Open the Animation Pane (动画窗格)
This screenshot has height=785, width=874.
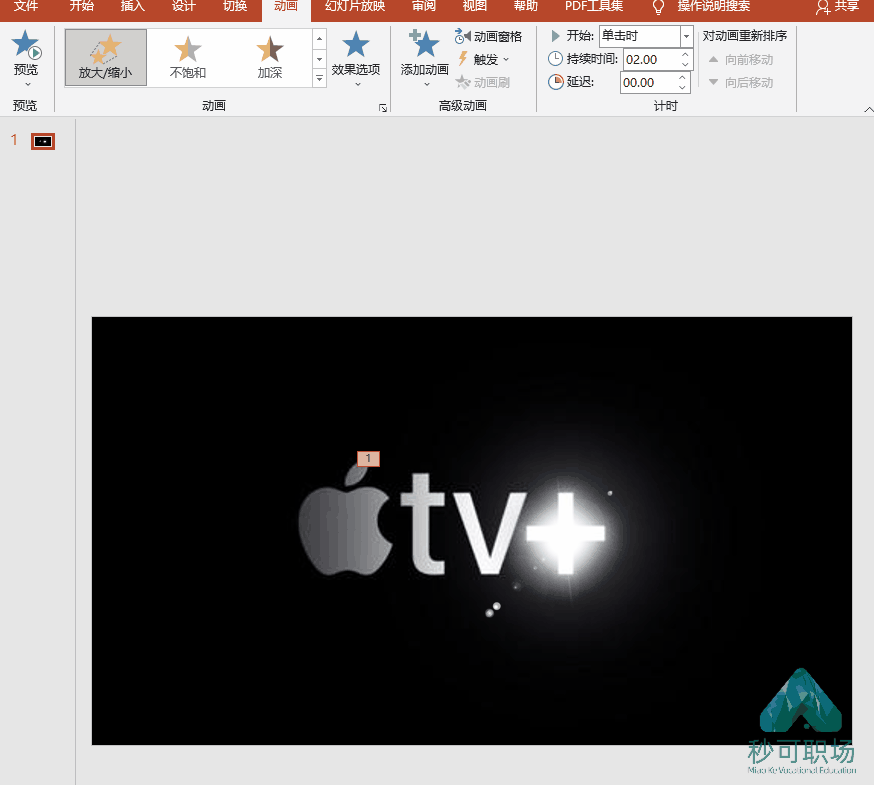coord(488,37)
